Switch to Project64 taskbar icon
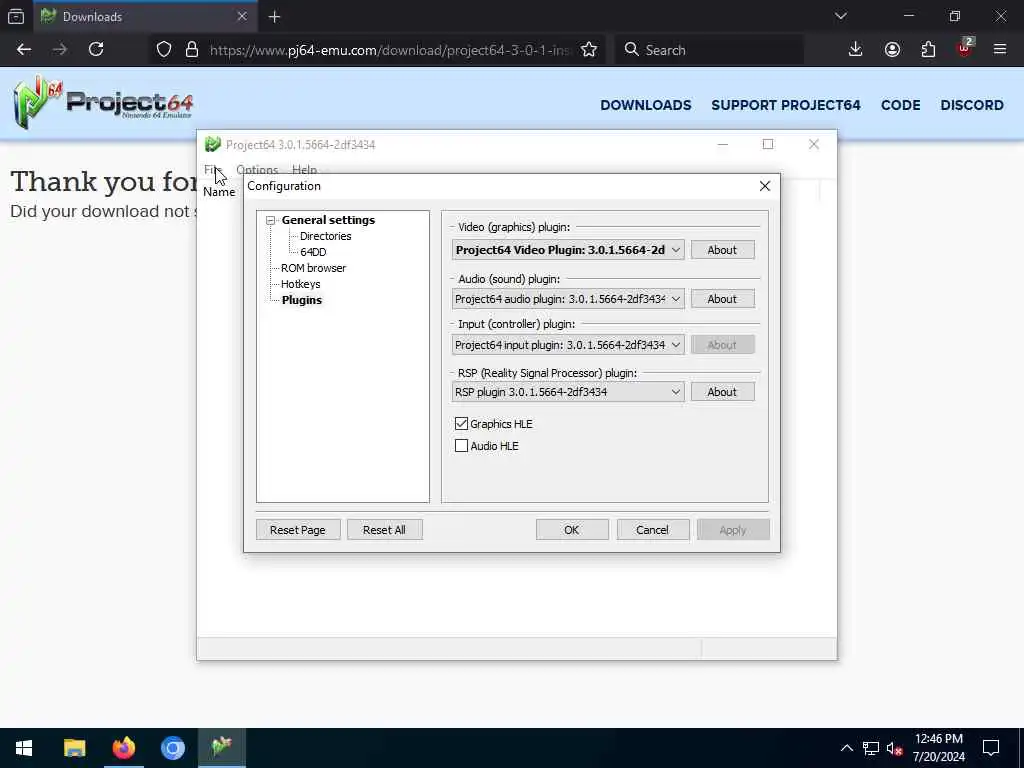The width and height of the screenshot is (1024, 768). click(222, 748)
